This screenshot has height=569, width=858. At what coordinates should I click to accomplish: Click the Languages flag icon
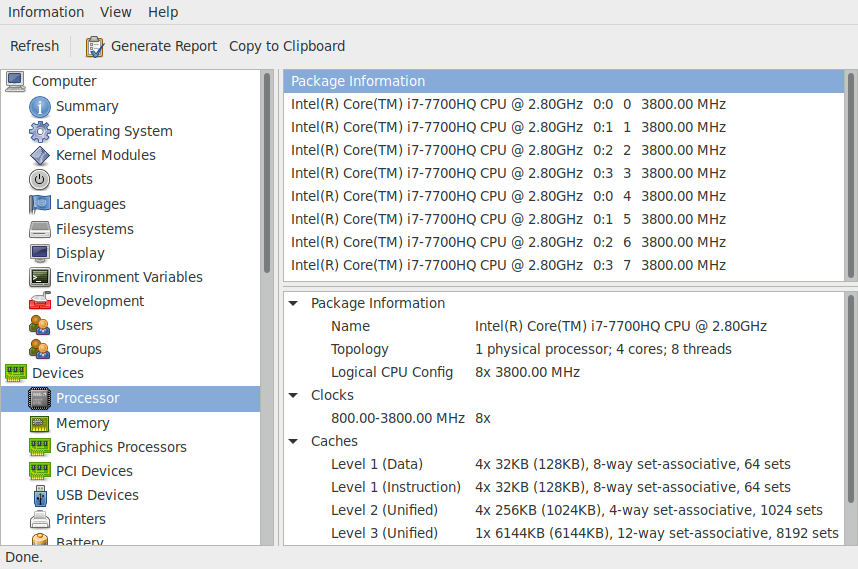[x=39, y=204]
